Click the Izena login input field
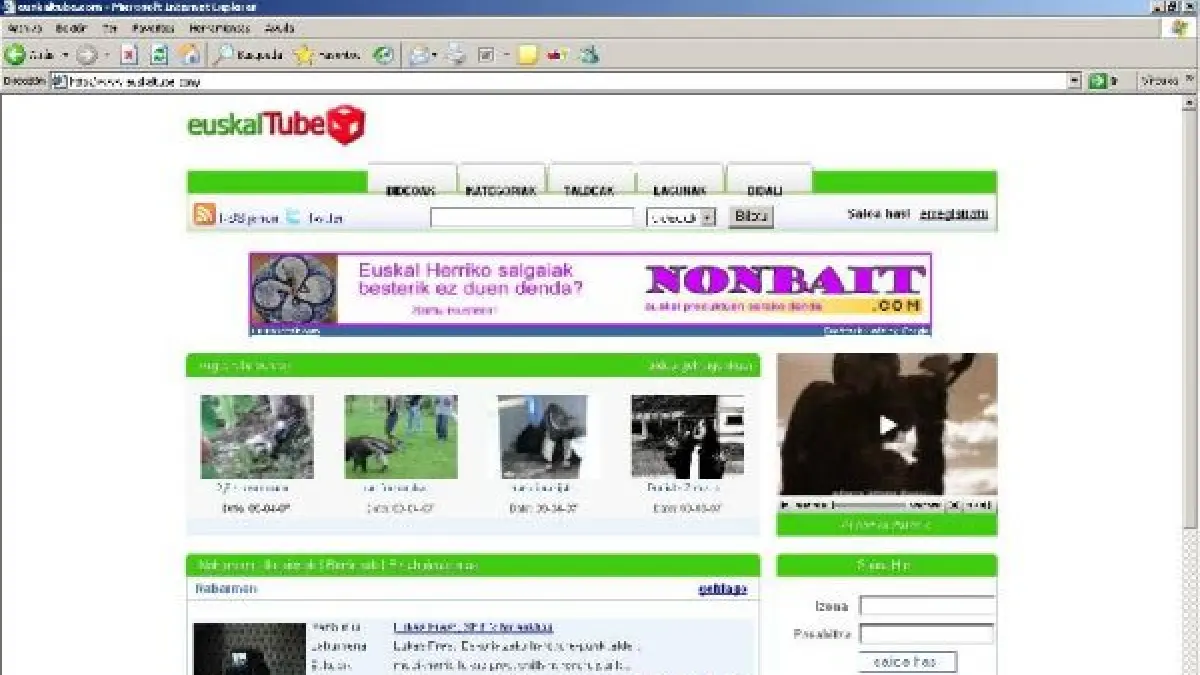 point(927,606)
